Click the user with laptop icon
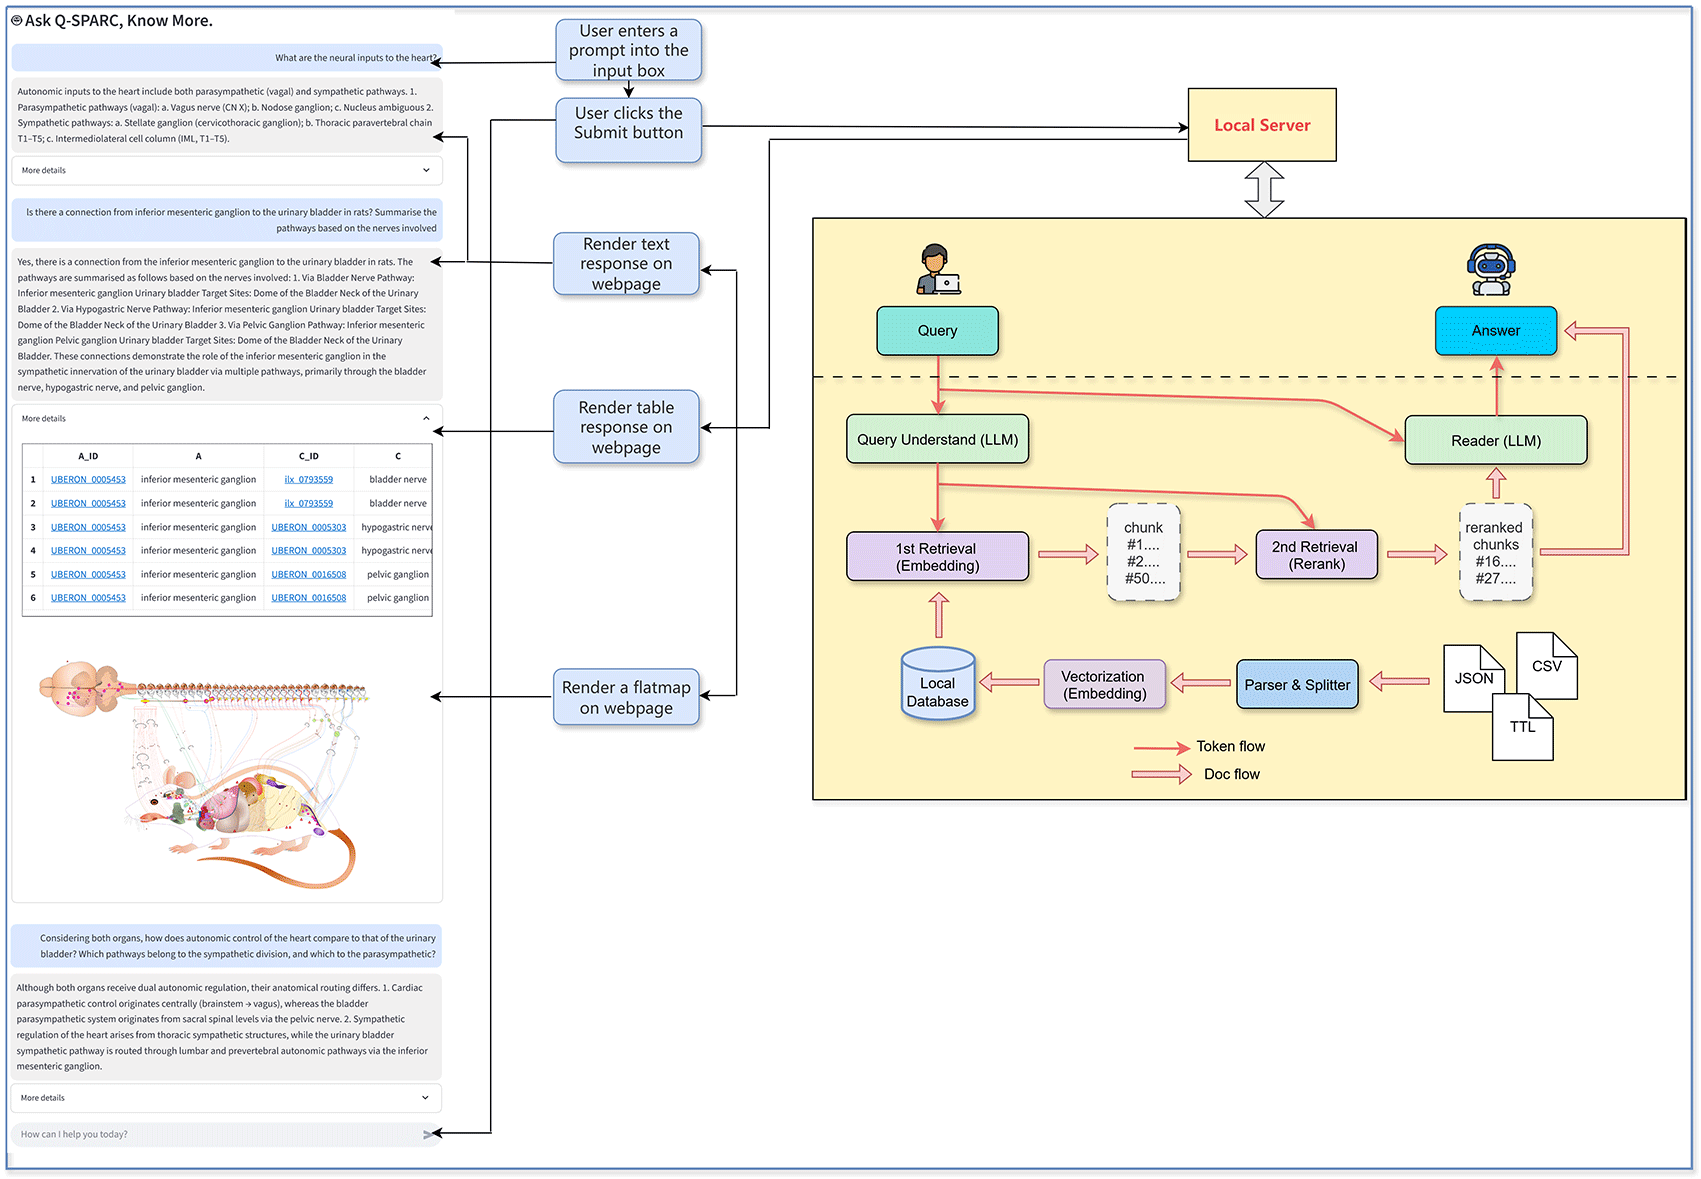Screen dimensions: 1701x1179 click(938, 269)
